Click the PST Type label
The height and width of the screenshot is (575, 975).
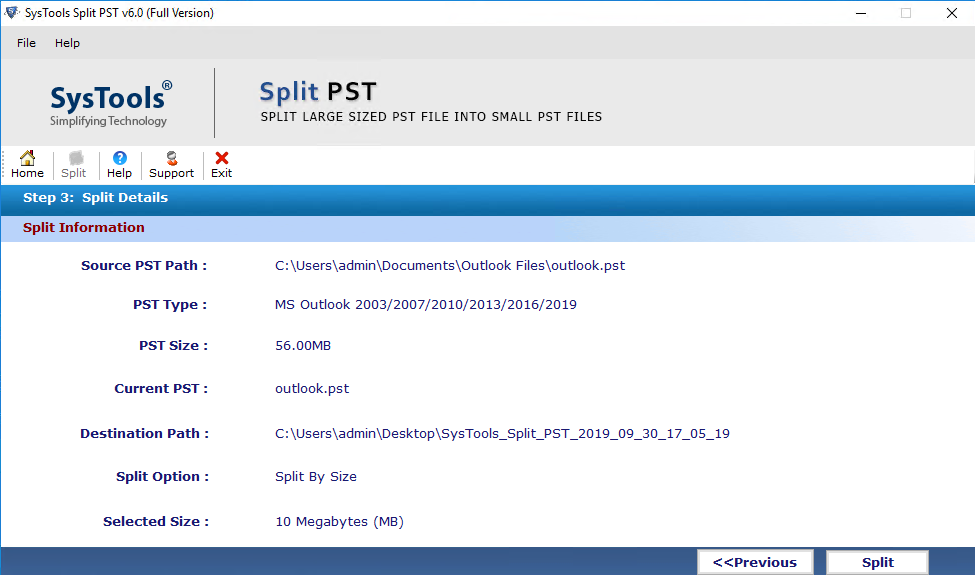click(170, 305)
